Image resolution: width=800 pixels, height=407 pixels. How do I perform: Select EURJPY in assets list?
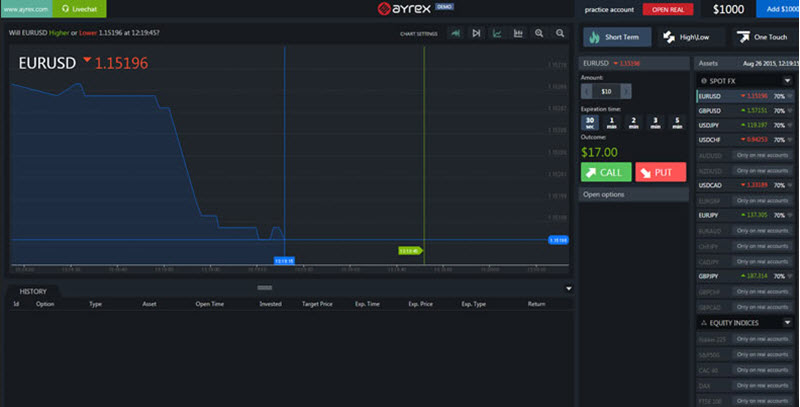pos(745,215)
